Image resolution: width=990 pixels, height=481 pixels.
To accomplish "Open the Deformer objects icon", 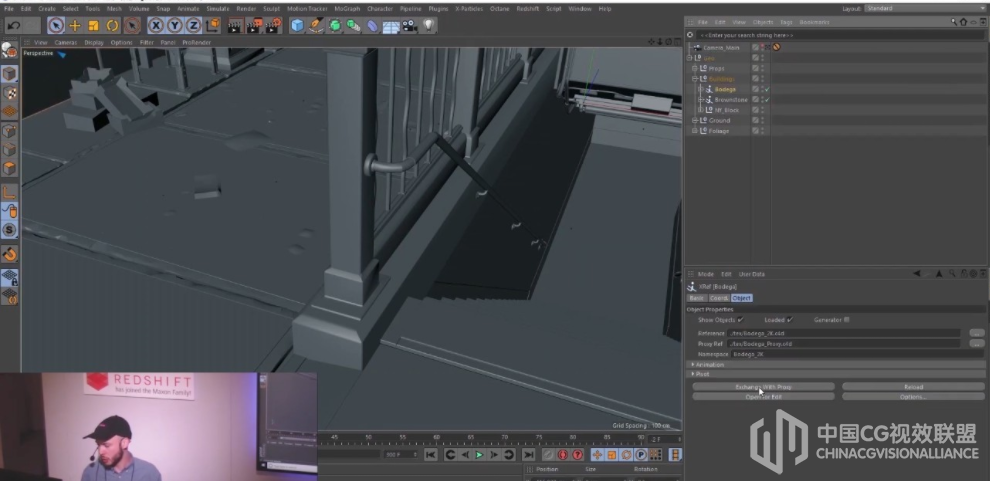I will [x=373, y=25].
